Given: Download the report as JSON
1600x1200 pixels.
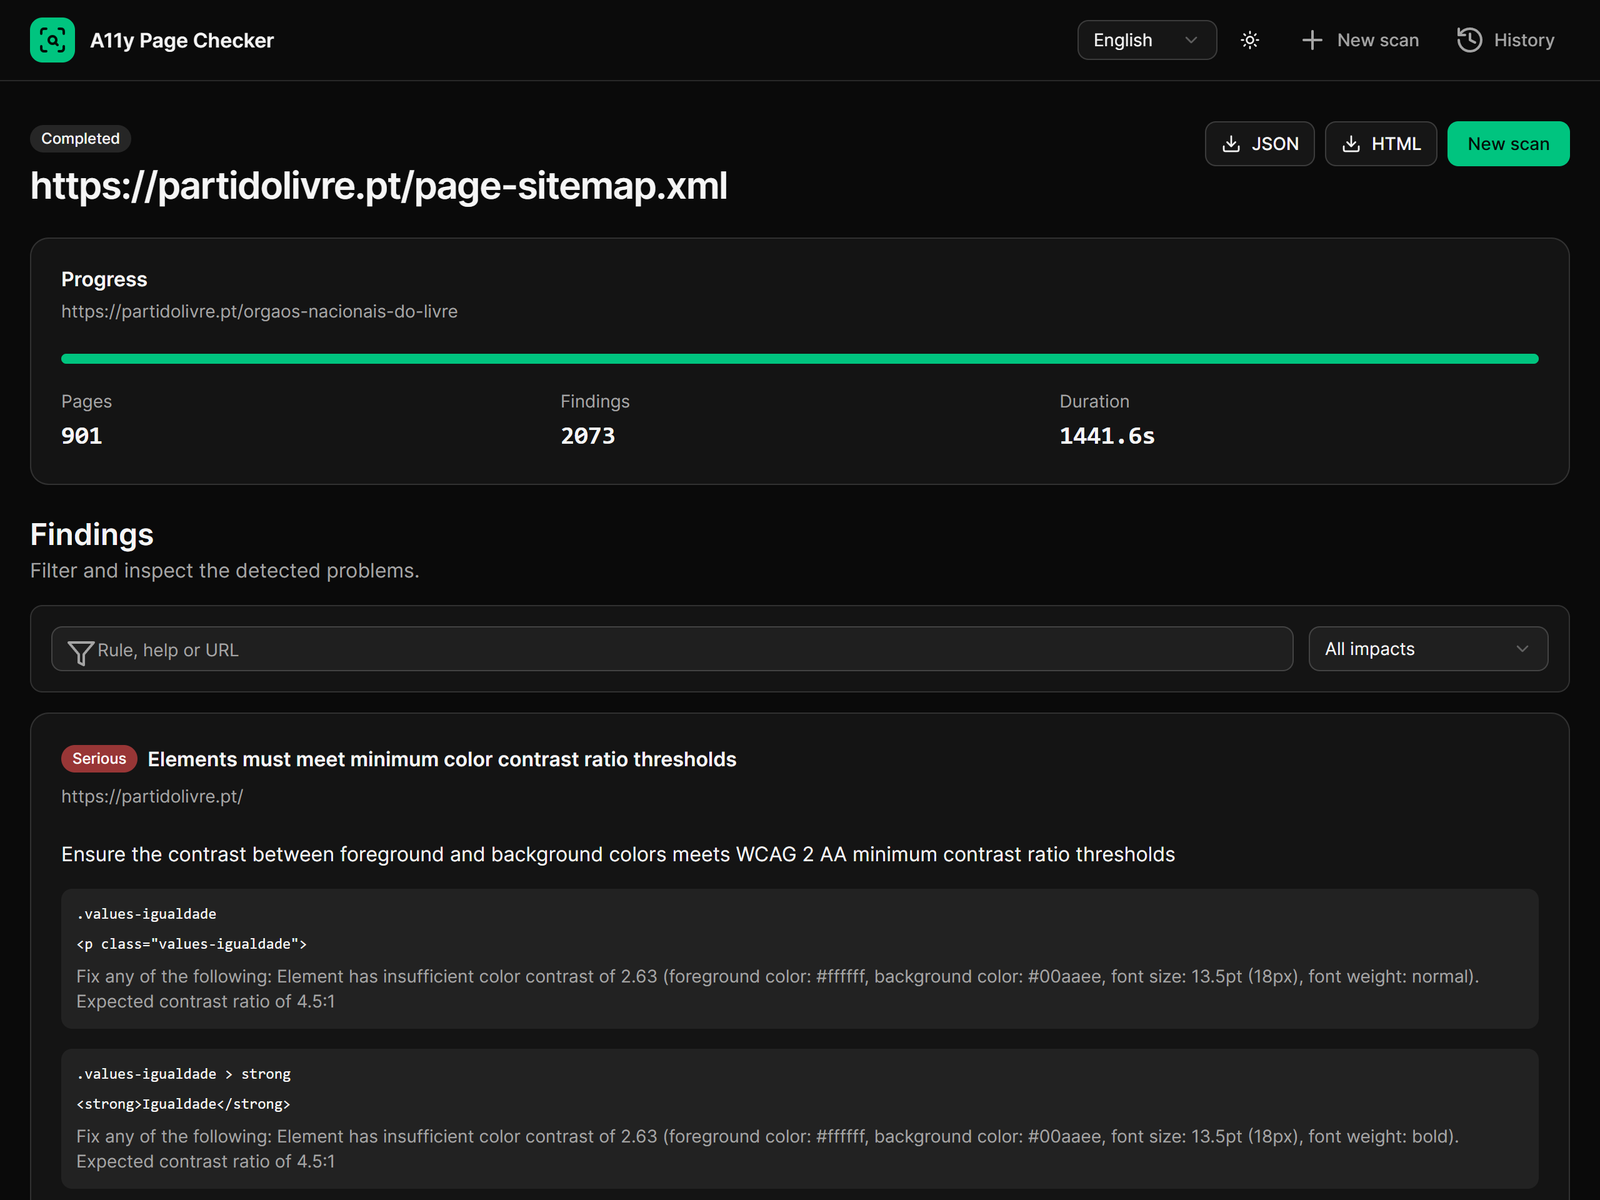Looking at the screenshot, I should click(1260, 144).
